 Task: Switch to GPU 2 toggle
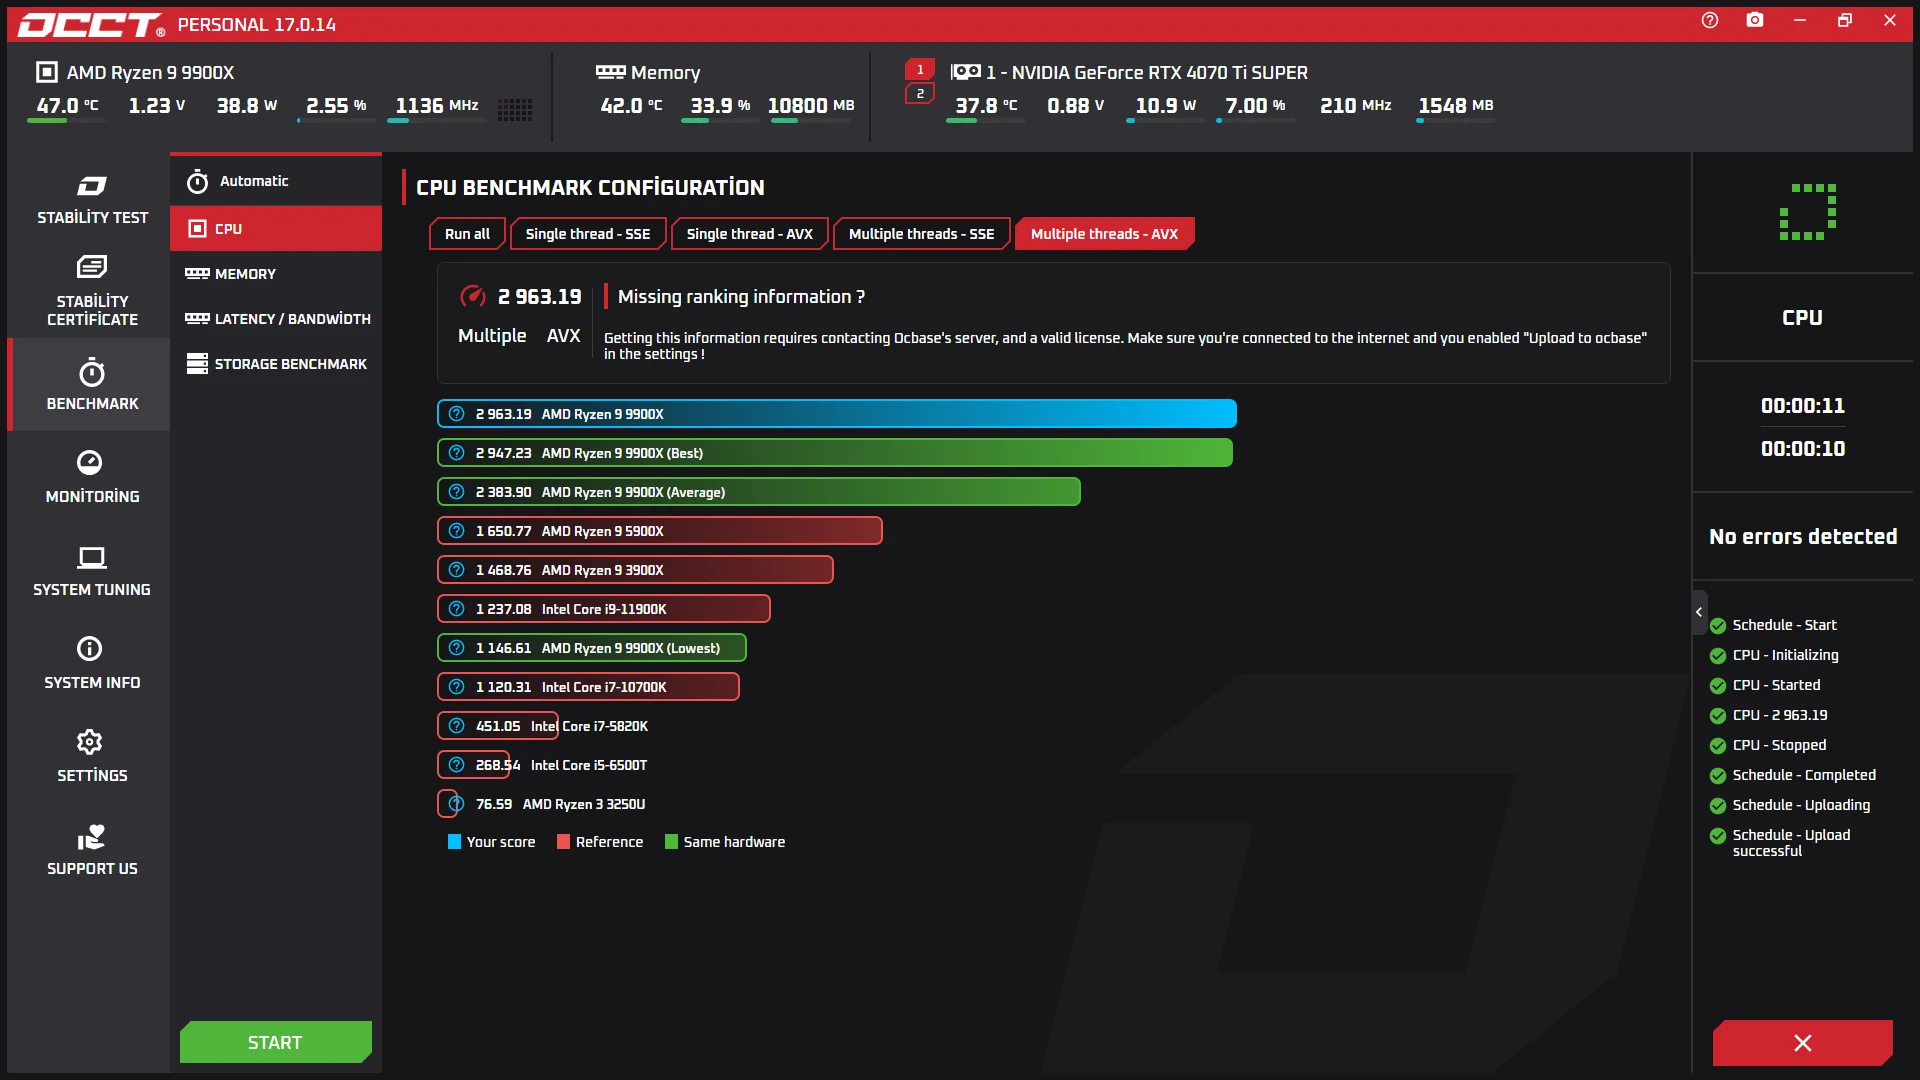[x=920, y=94]
